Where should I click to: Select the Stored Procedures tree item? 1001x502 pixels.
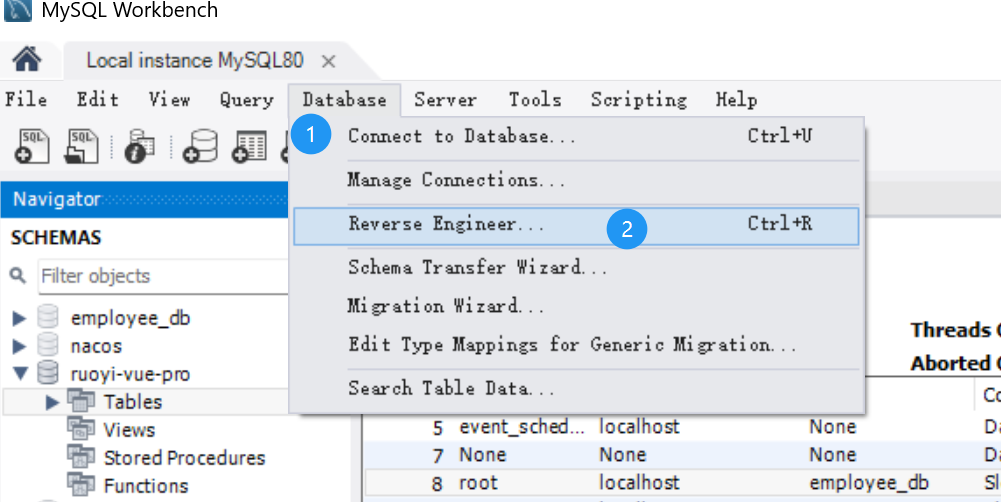(x=184, y=458)
